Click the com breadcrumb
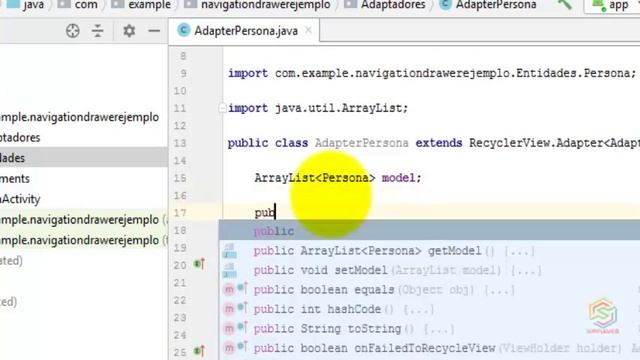 (78, 5)
